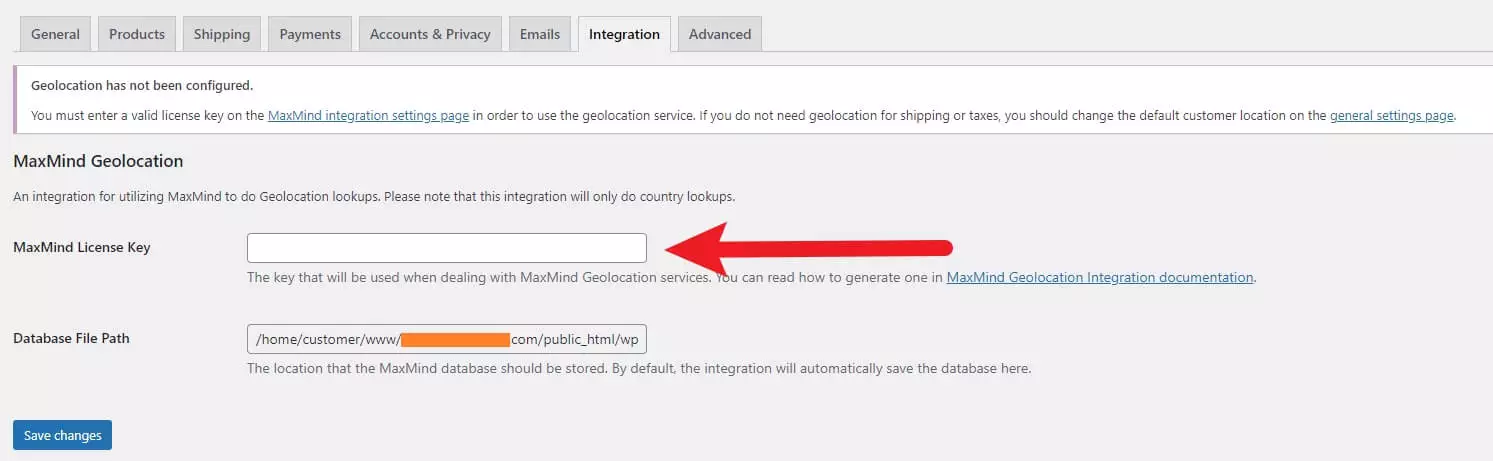The width and height of the screenshot is (1493, 461).
Task: Click the 'An integration for utilizing MaxMind' description
Action: [374, 196]
